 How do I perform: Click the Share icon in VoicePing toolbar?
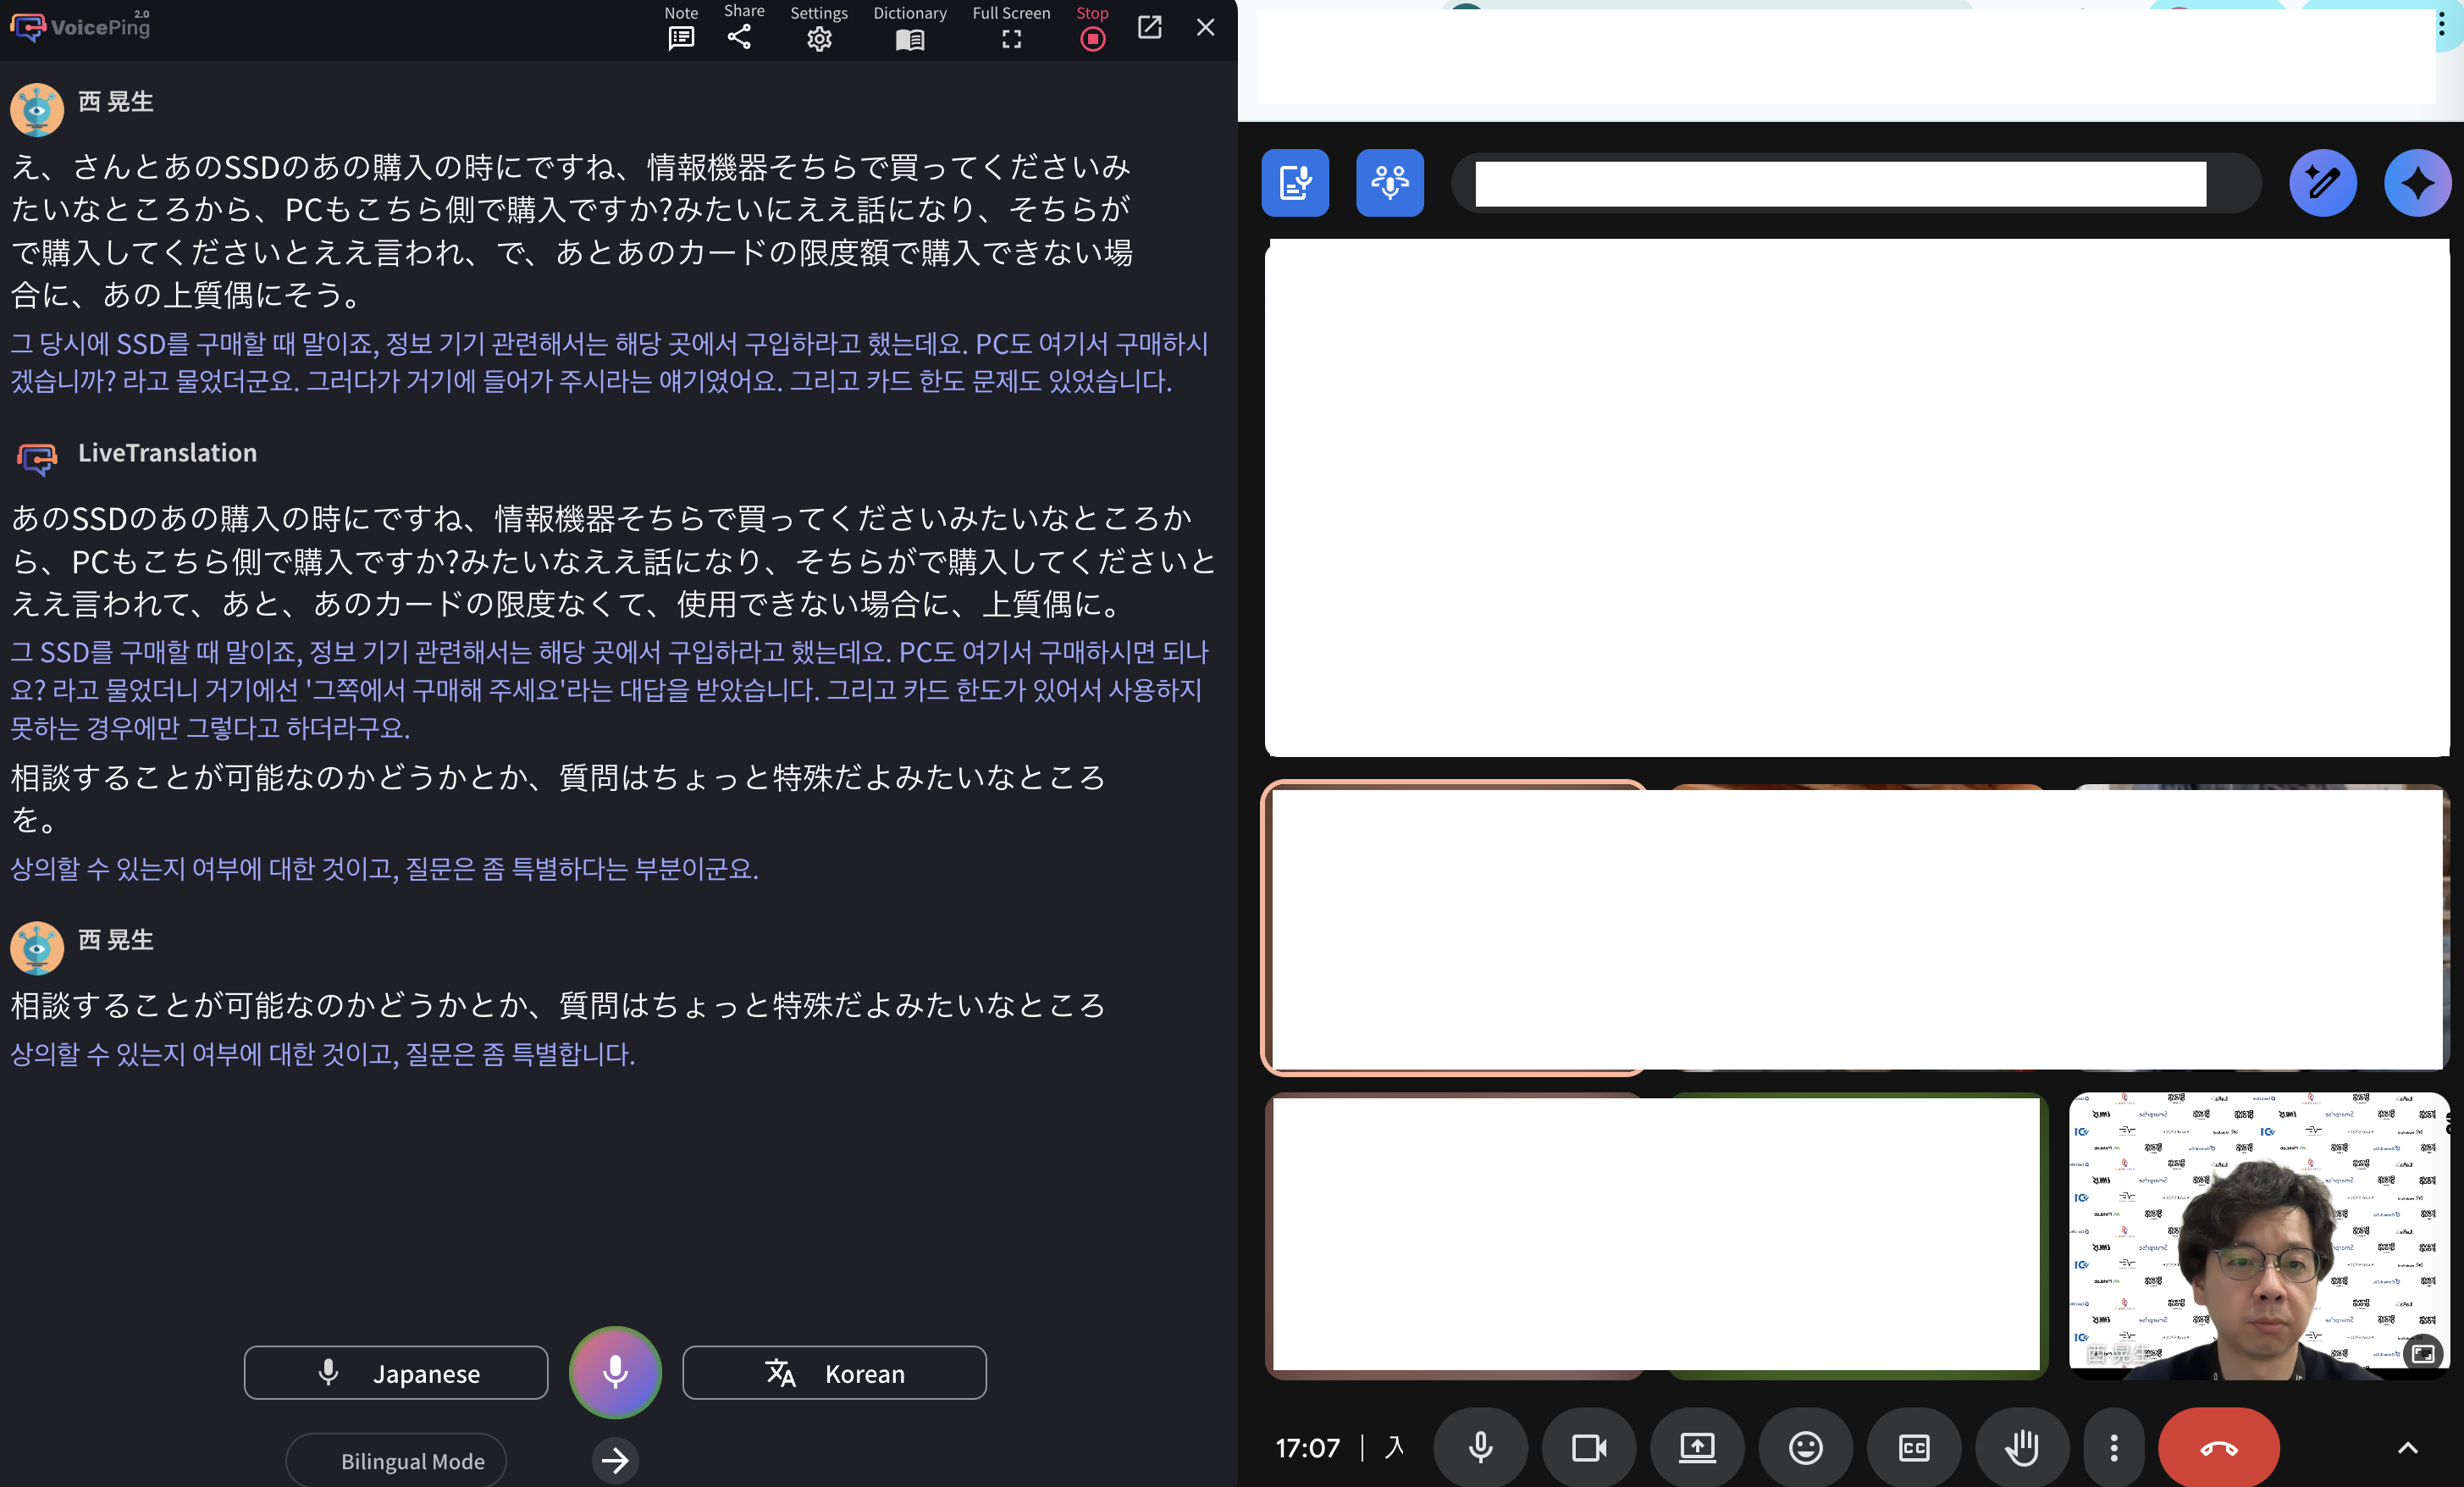741,37
